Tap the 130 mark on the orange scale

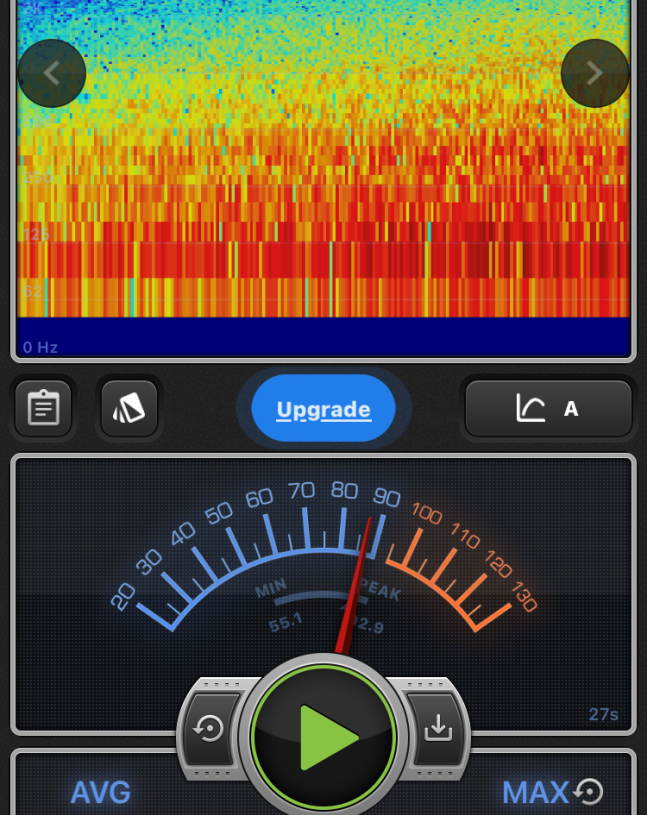click(524, 597)
